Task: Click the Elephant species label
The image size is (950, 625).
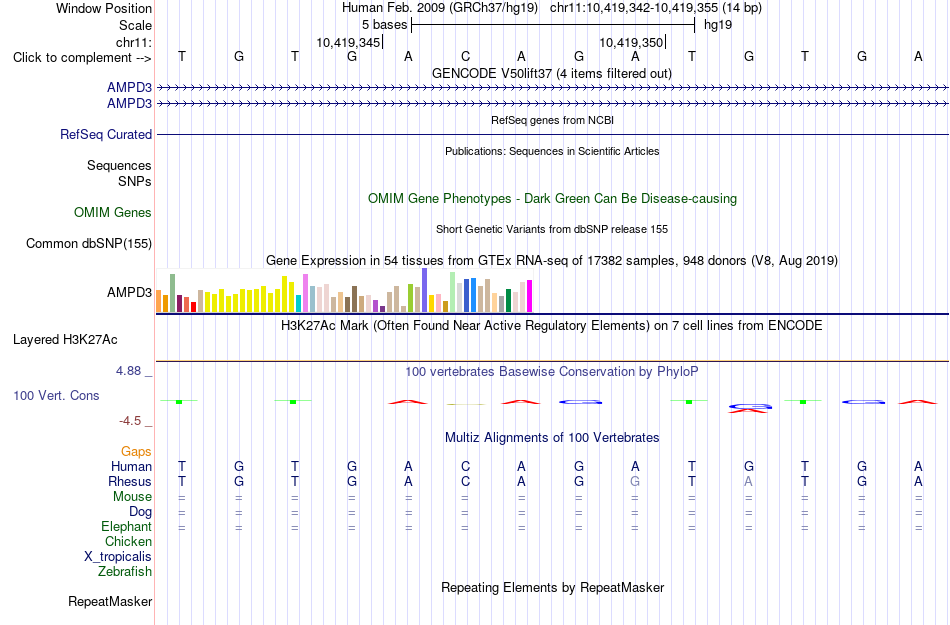Action: tap(127, 526)
